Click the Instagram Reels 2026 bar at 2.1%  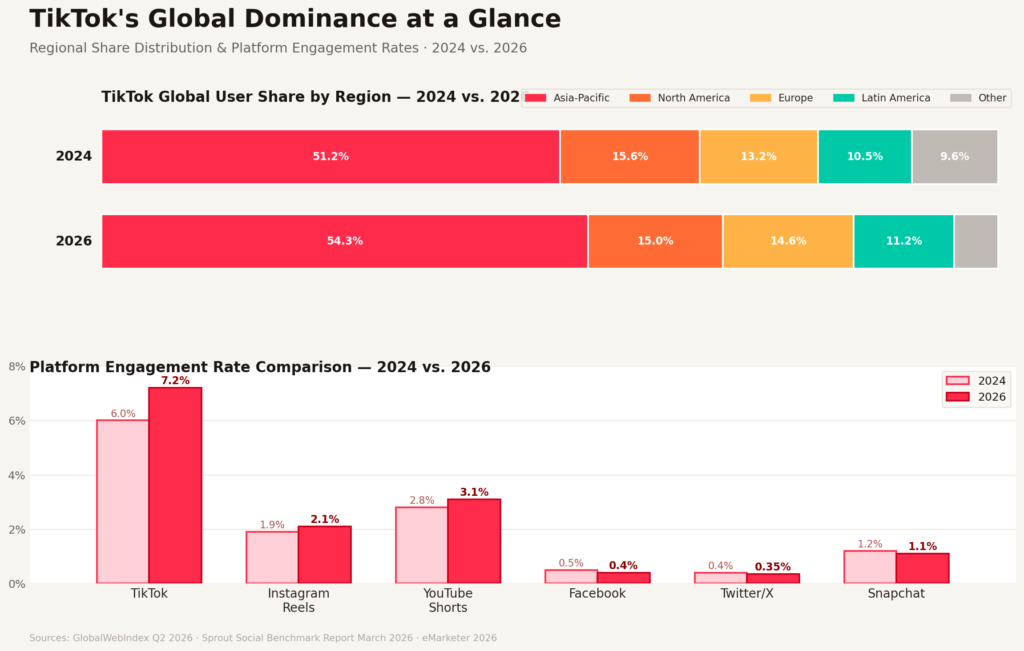point(325,555)
